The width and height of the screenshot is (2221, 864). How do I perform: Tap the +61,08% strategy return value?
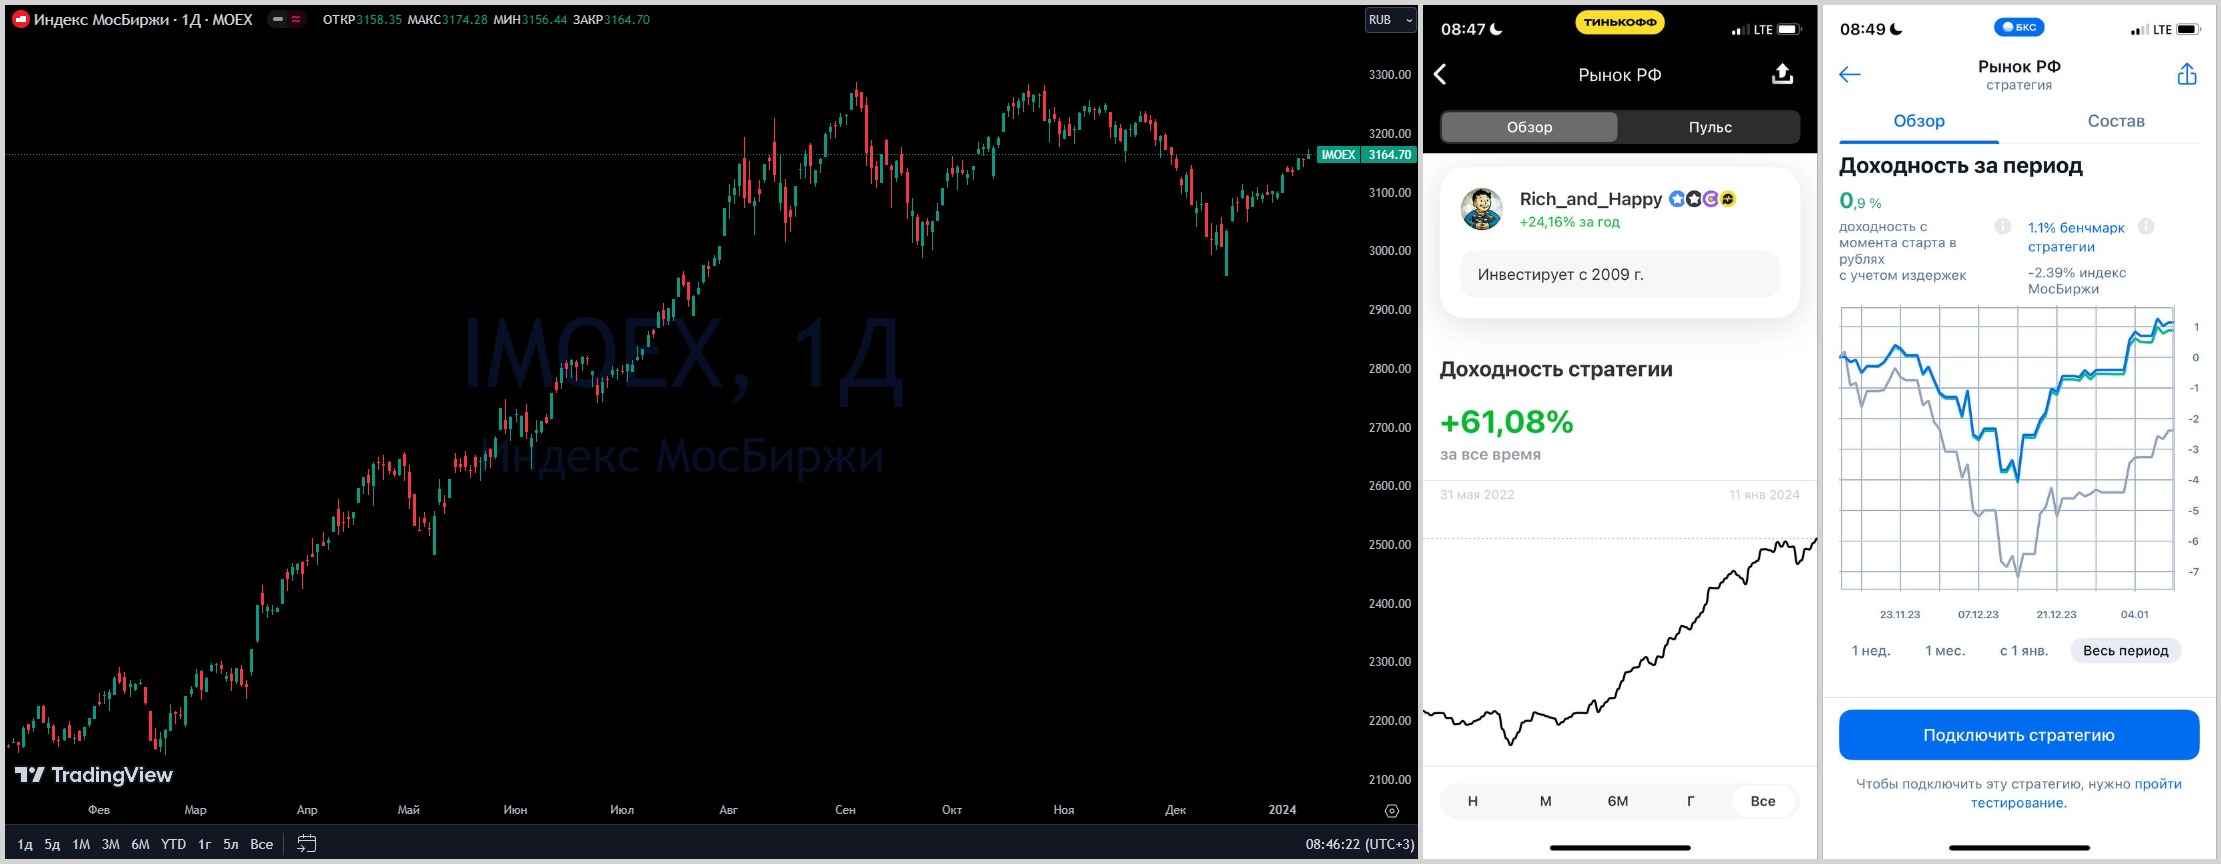pyautogui.click(x=1507, y=422)
